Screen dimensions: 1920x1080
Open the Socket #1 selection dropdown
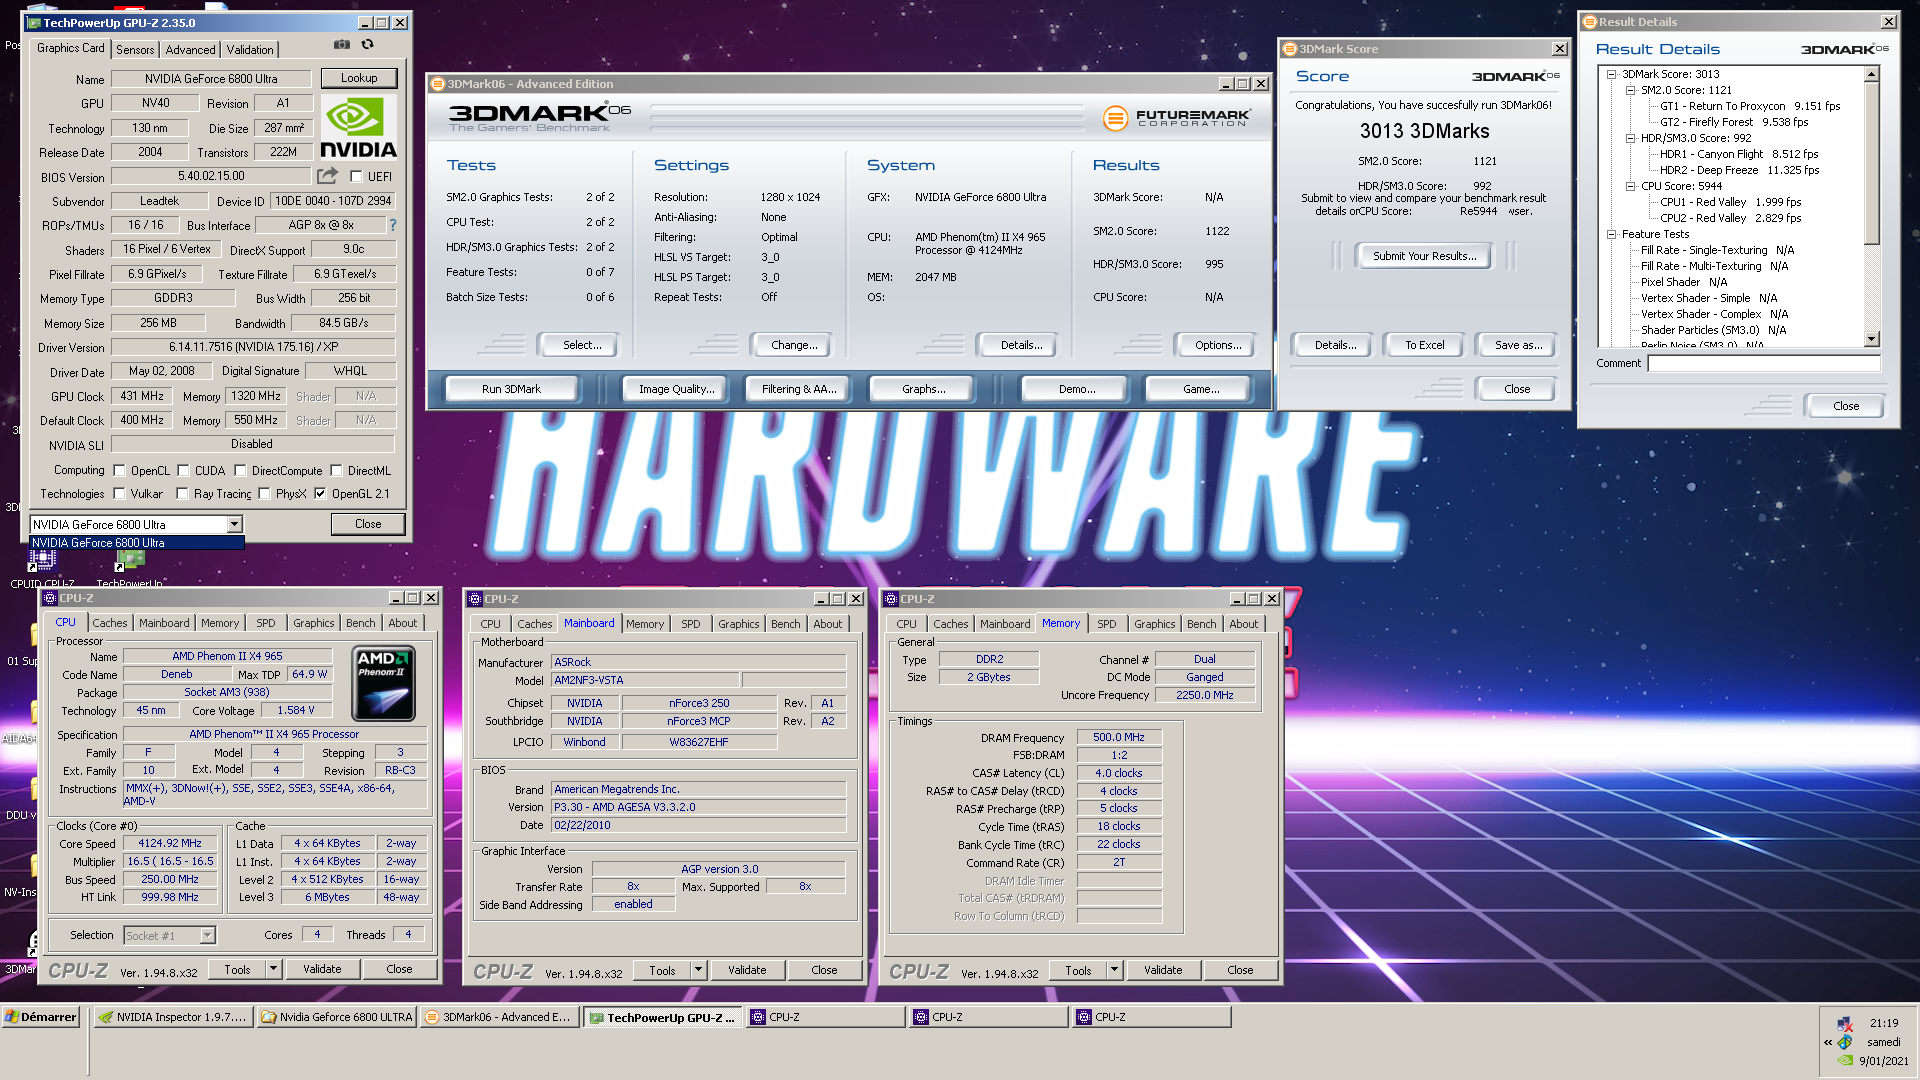click(207, 936)
